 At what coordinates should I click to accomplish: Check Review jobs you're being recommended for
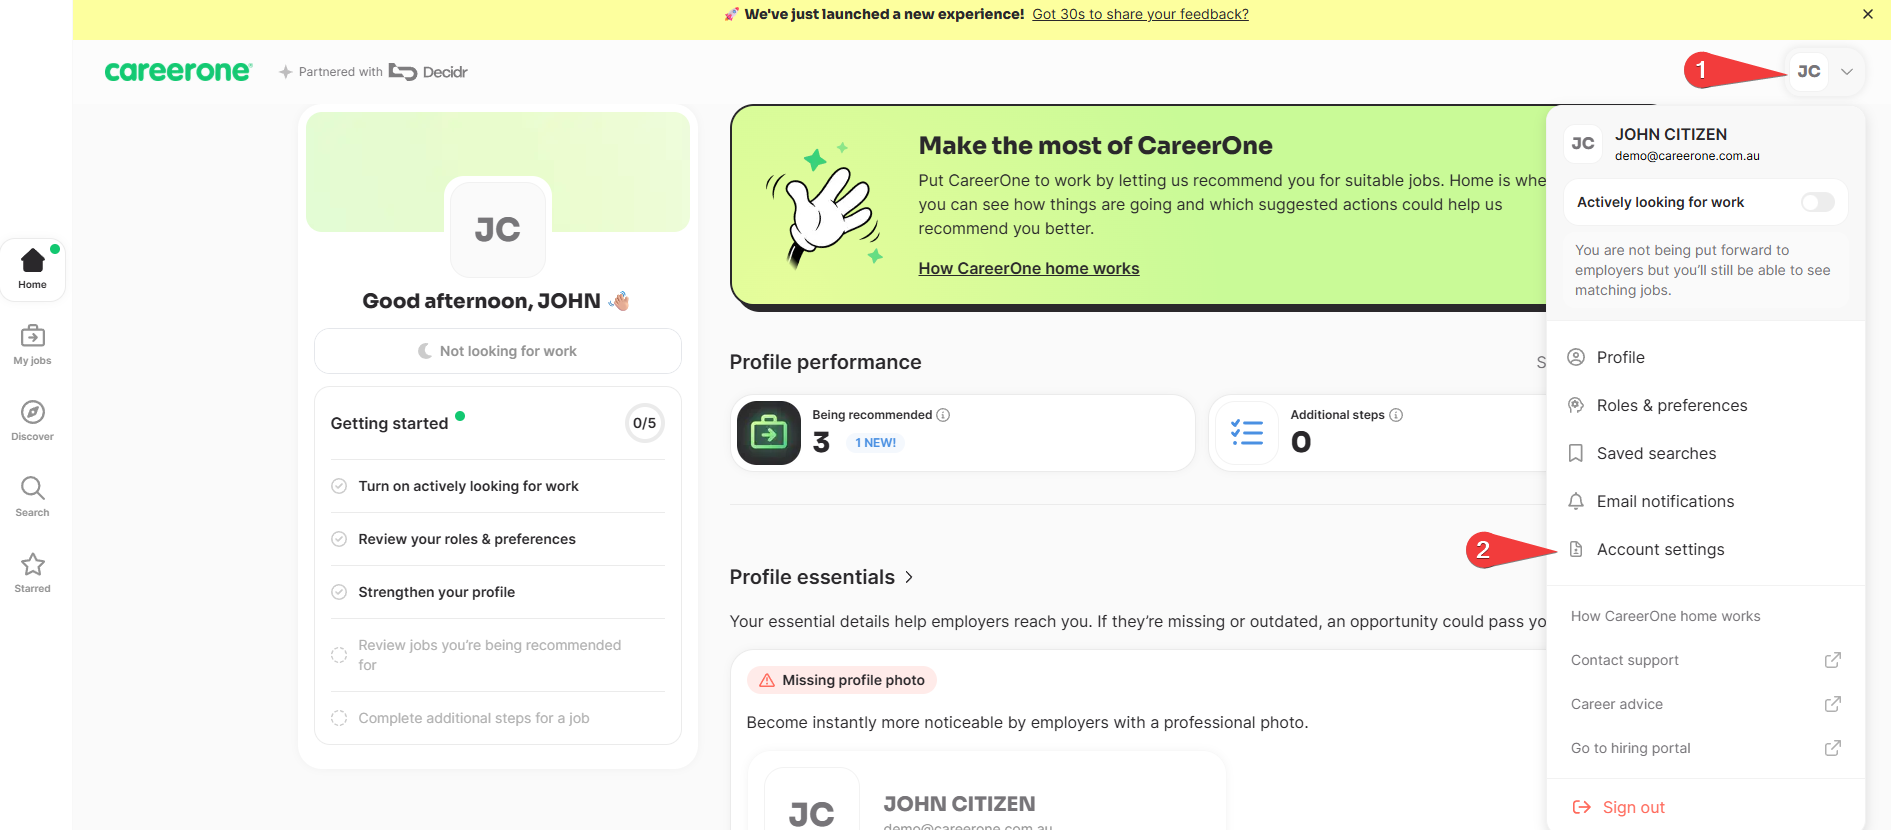point(339,655)
